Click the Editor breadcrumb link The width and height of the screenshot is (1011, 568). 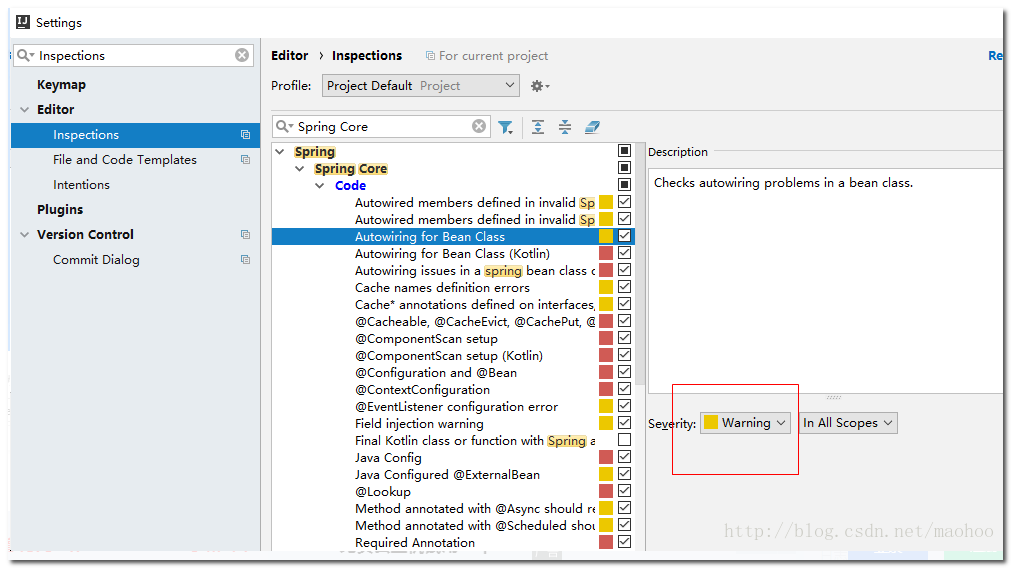click(290, 55)
